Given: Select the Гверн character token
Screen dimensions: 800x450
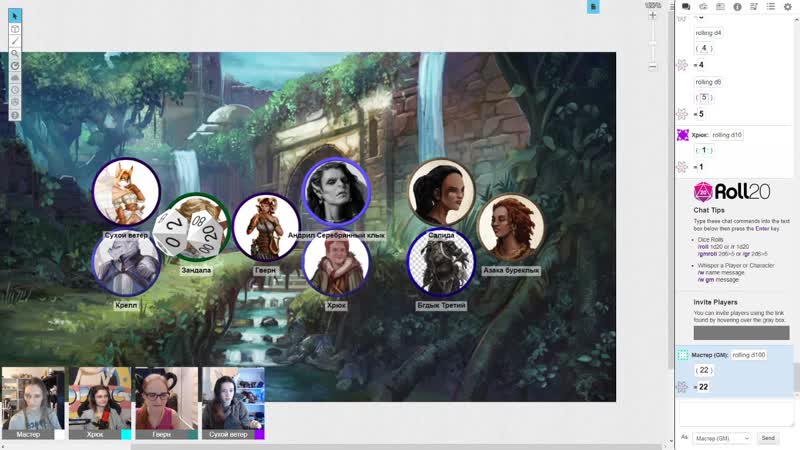Looking at the screenshot, I should pos(266,227).
